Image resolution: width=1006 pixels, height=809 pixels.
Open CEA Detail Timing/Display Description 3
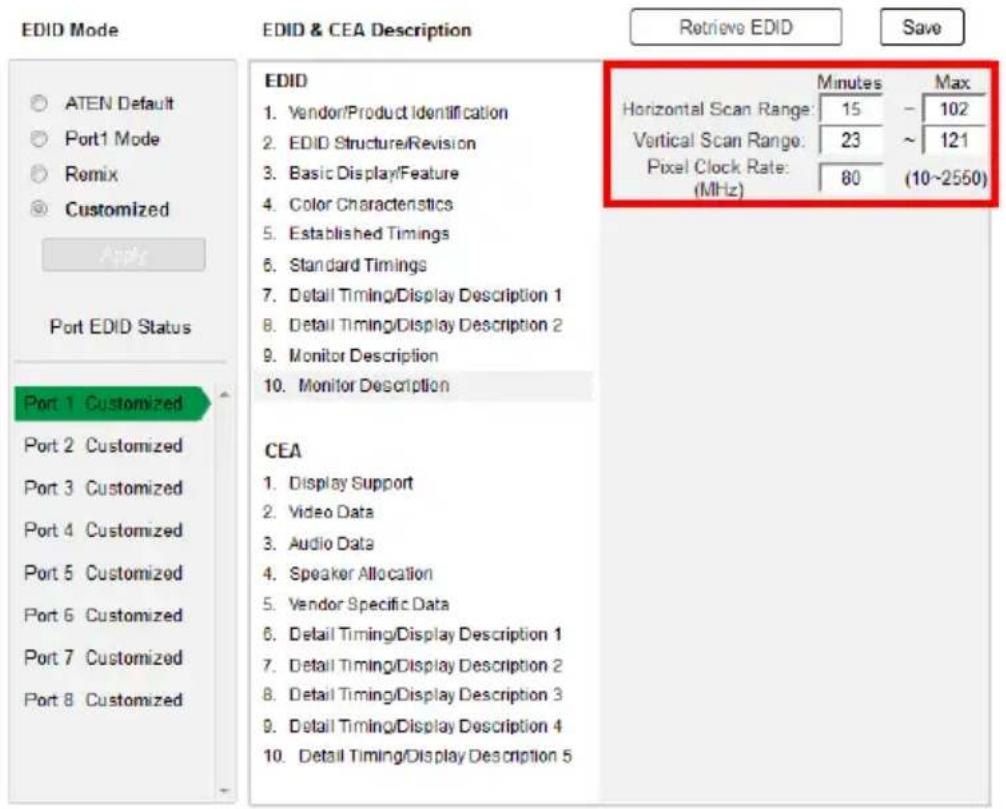click(413, 695)
